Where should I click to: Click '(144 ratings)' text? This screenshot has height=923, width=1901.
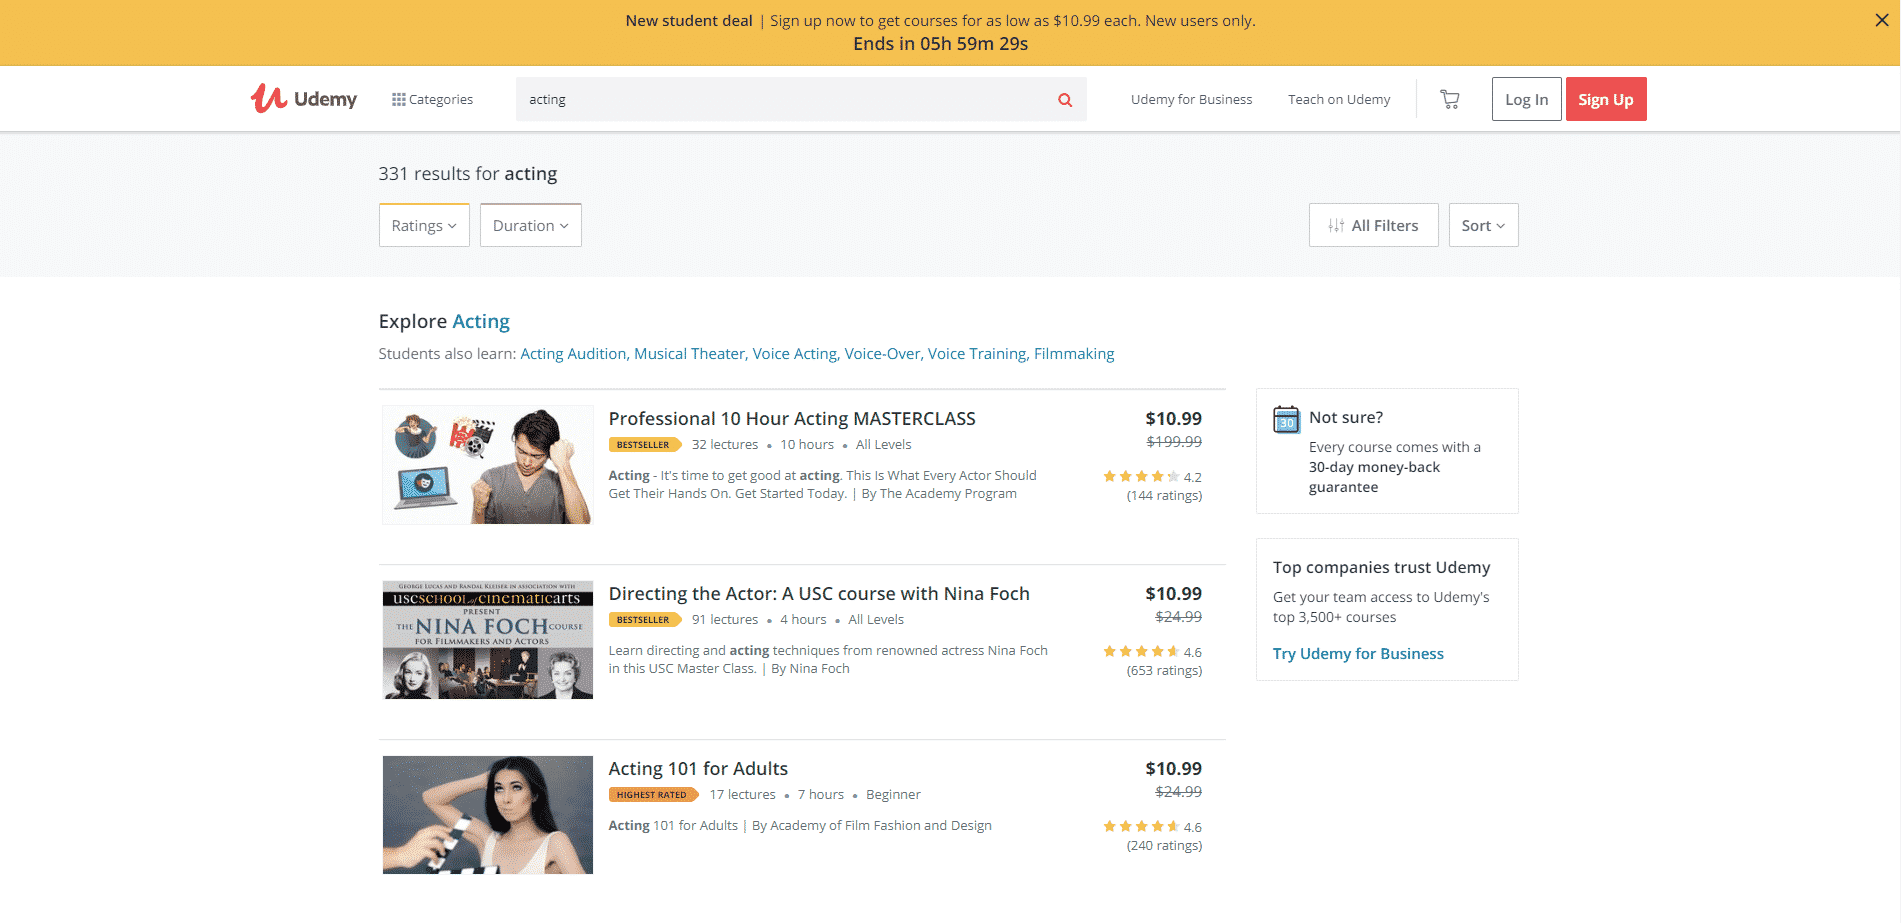1164,496
